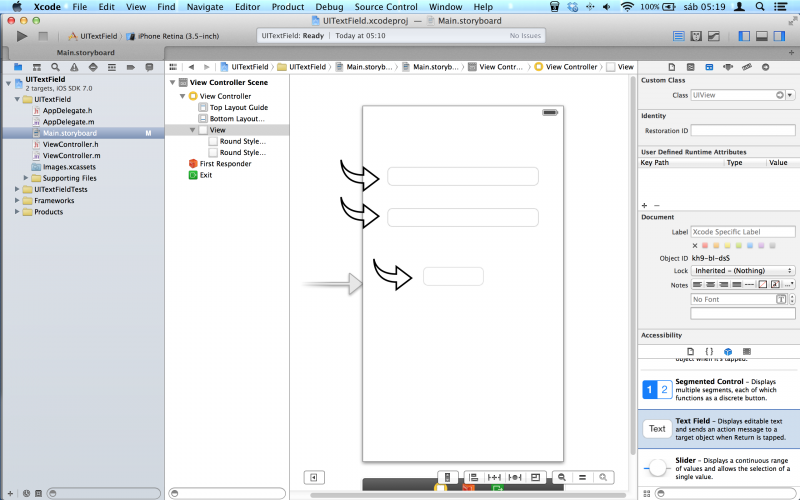Run the project with the Play button
Image resolution: width=800 pixels, height=500 pixels.
21,36
